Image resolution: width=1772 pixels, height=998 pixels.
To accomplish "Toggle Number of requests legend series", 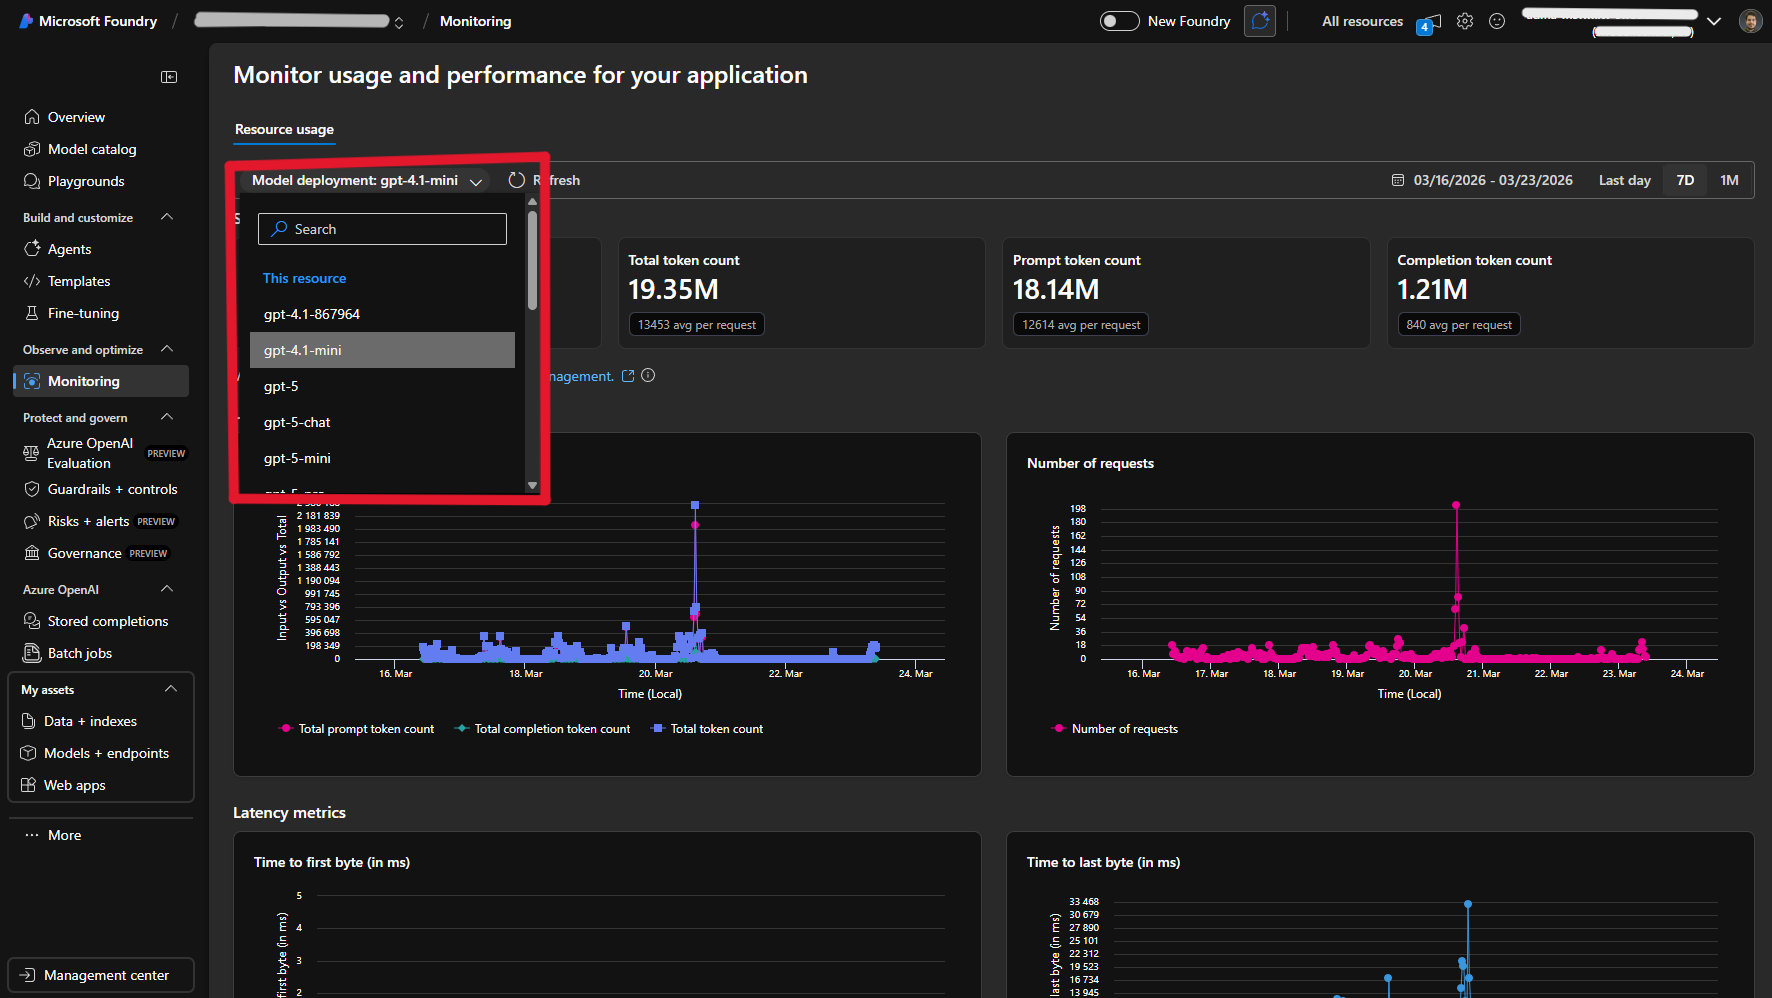I will click(x=1115, y=729).
